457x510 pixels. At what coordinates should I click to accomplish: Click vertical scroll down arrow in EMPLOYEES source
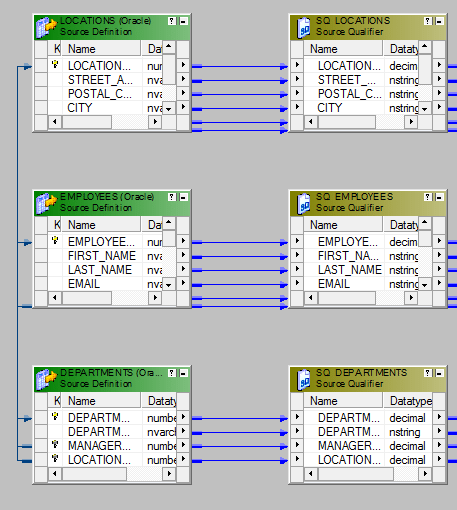click(169, 285)
